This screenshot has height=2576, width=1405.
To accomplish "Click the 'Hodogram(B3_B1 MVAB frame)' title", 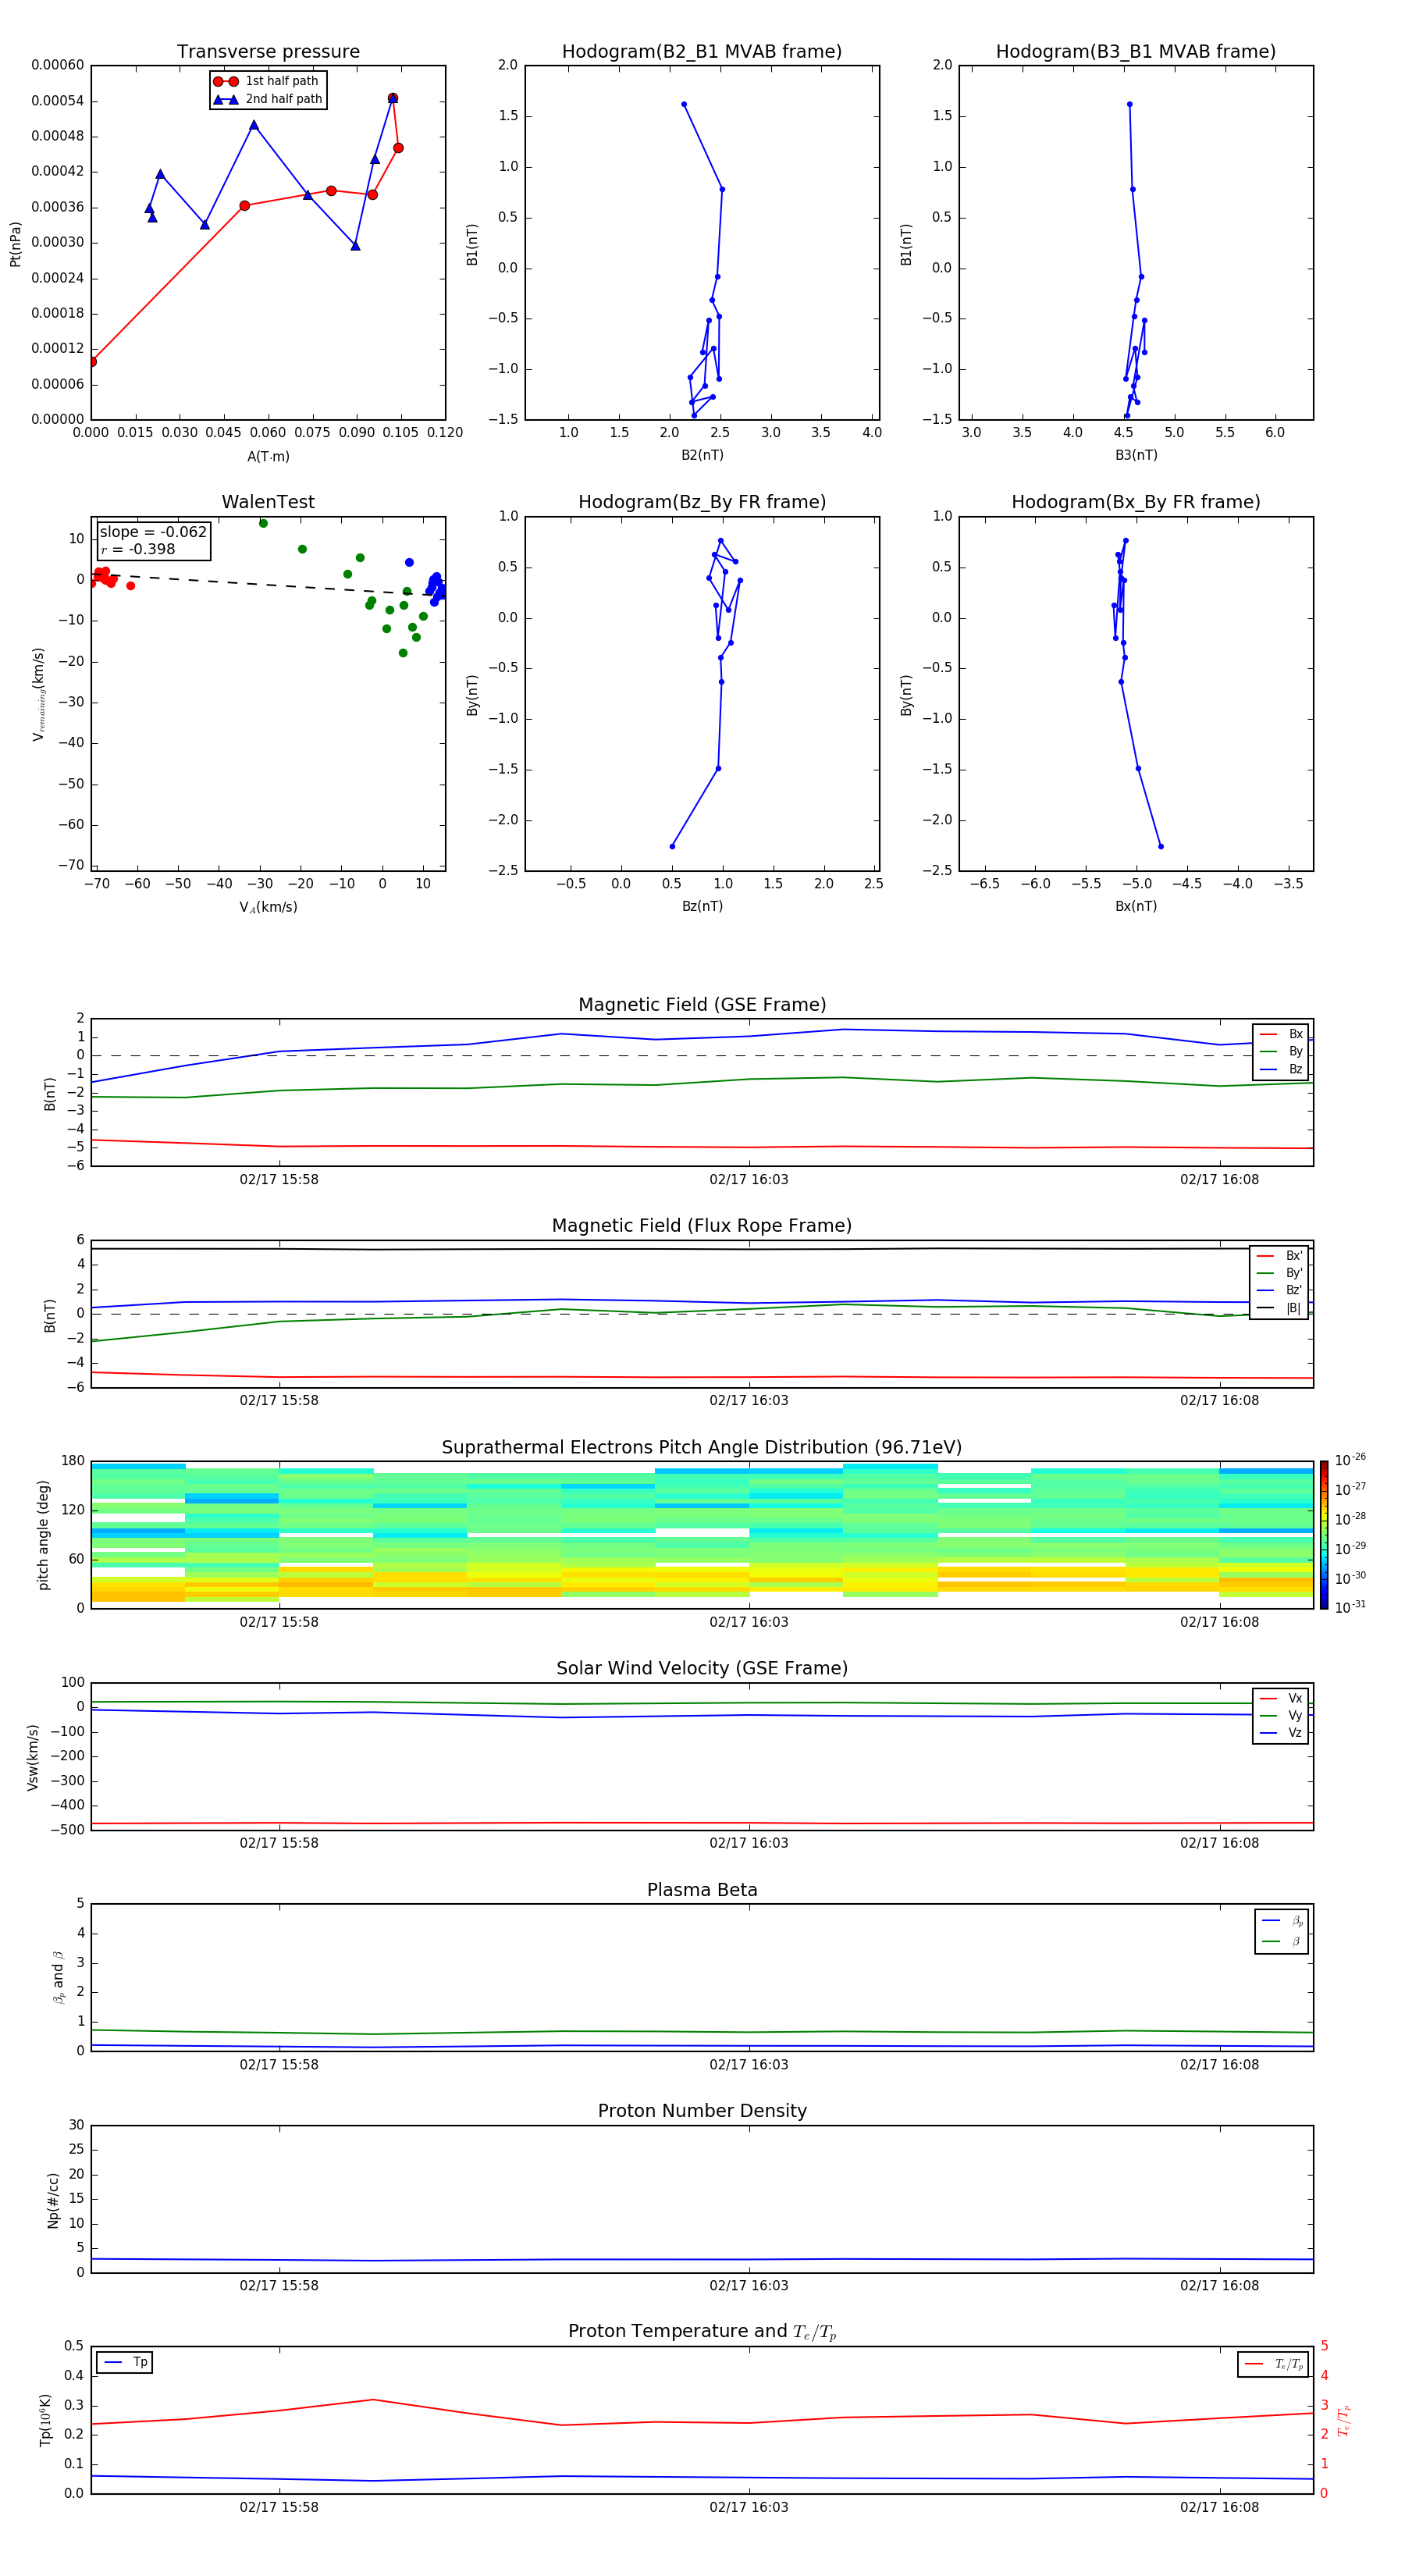I will coord(1136,52).
